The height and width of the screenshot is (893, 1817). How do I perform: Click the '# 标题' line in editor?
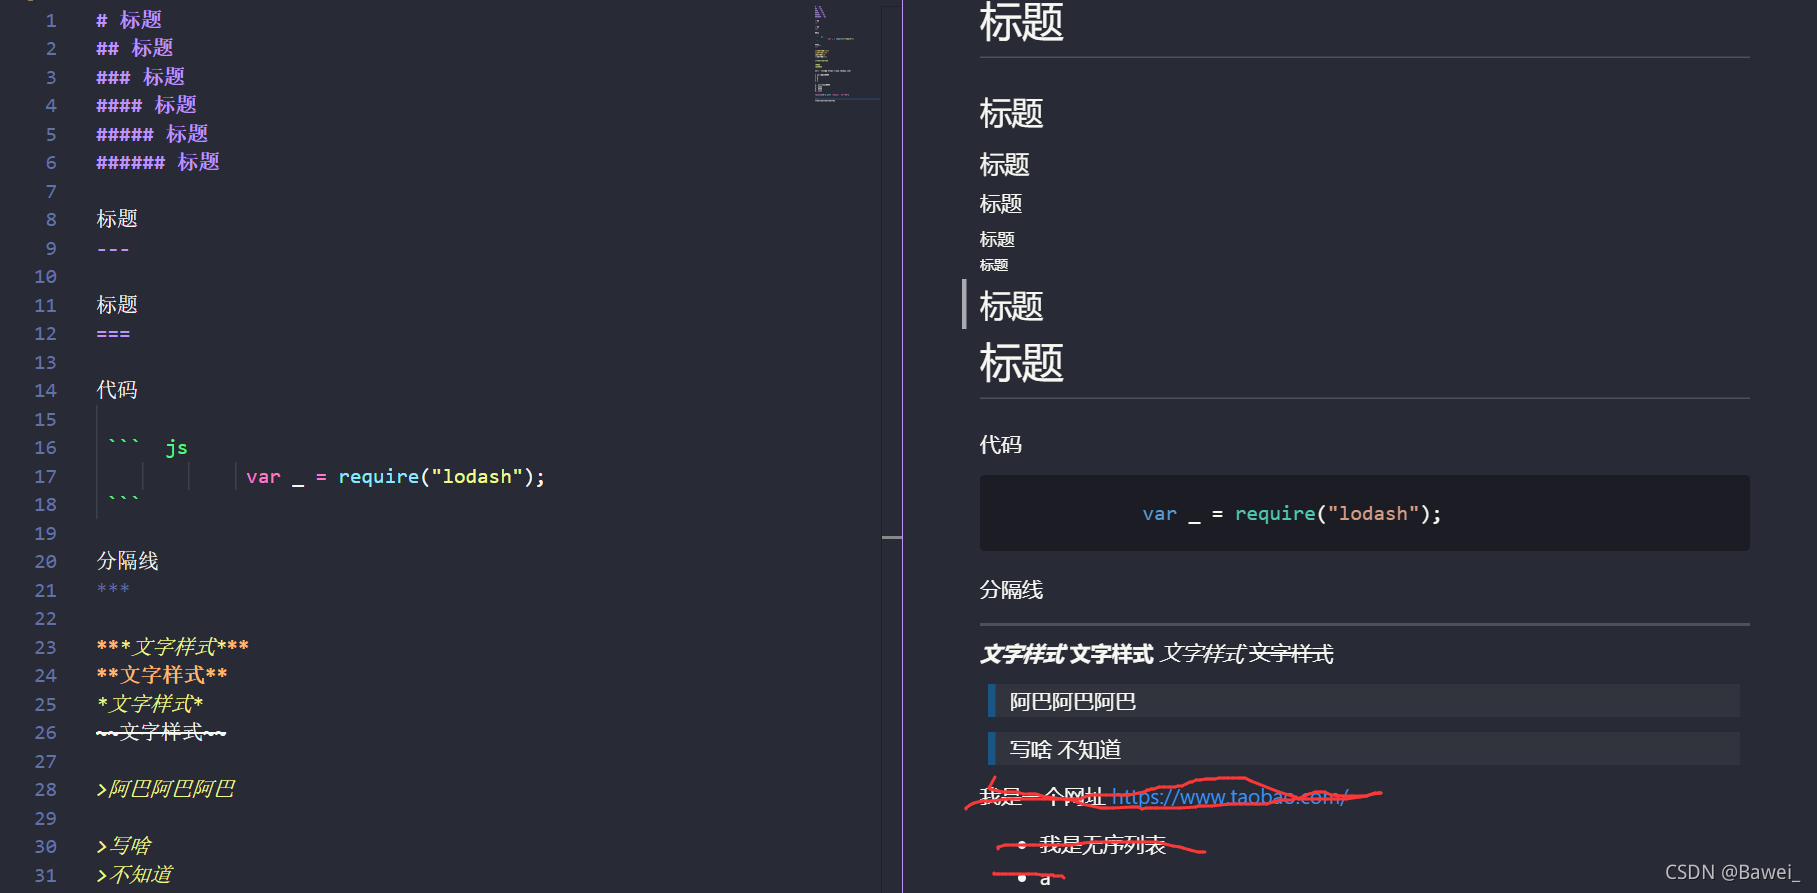(129, 20)
